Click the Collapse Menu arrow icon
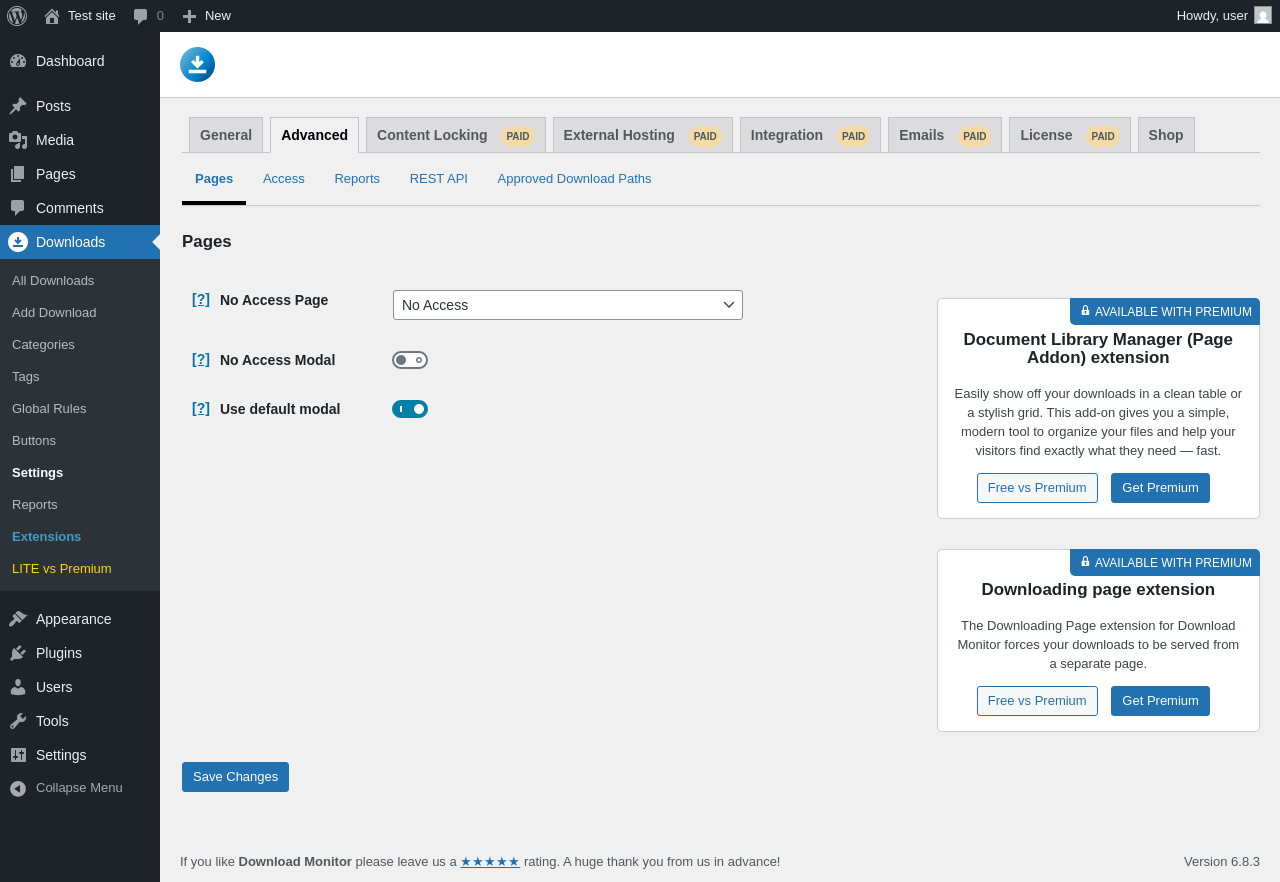The image size is (1280, 882). pyautogui.click(x=18, y=788)
